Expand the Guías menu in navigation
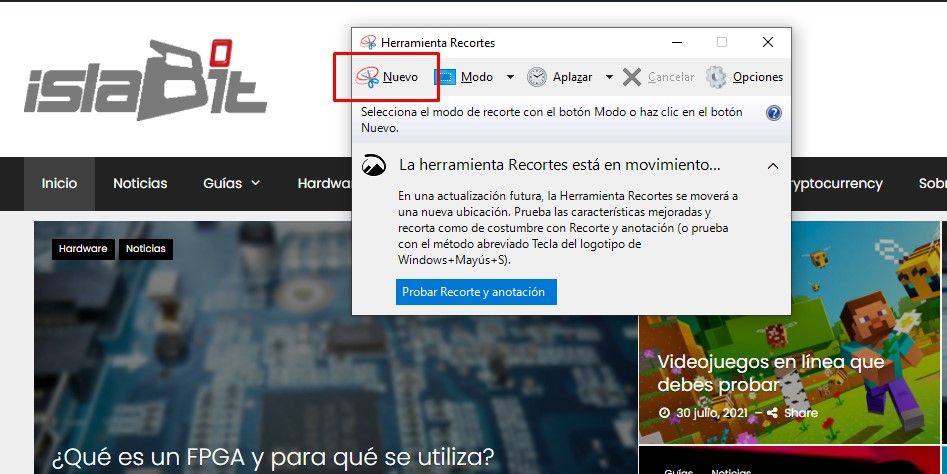This screenshot has width=947, height=474. (x=231, y=183)
